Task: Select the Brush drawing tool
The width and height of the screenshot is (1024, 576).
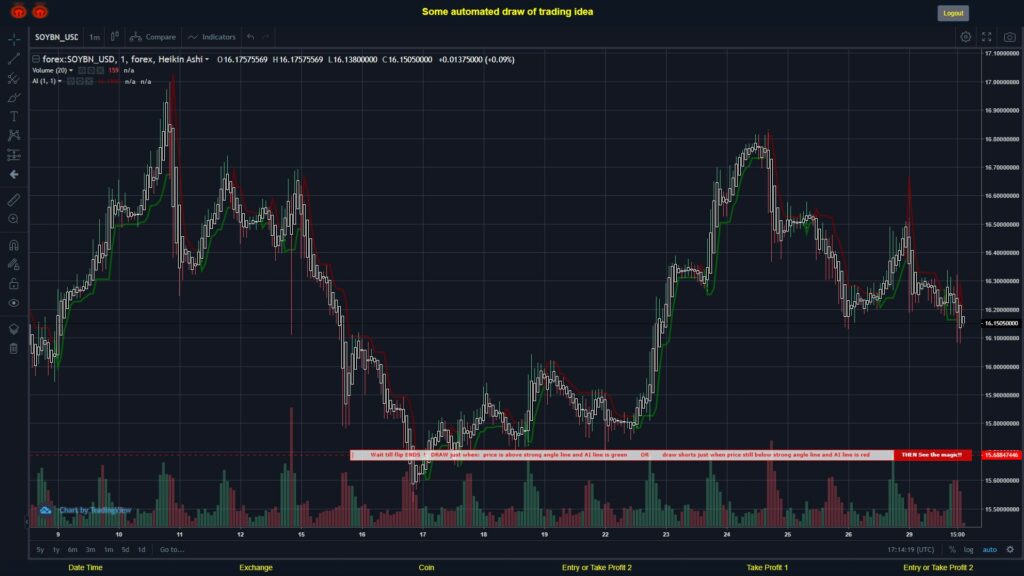Action: coord(13,99)
